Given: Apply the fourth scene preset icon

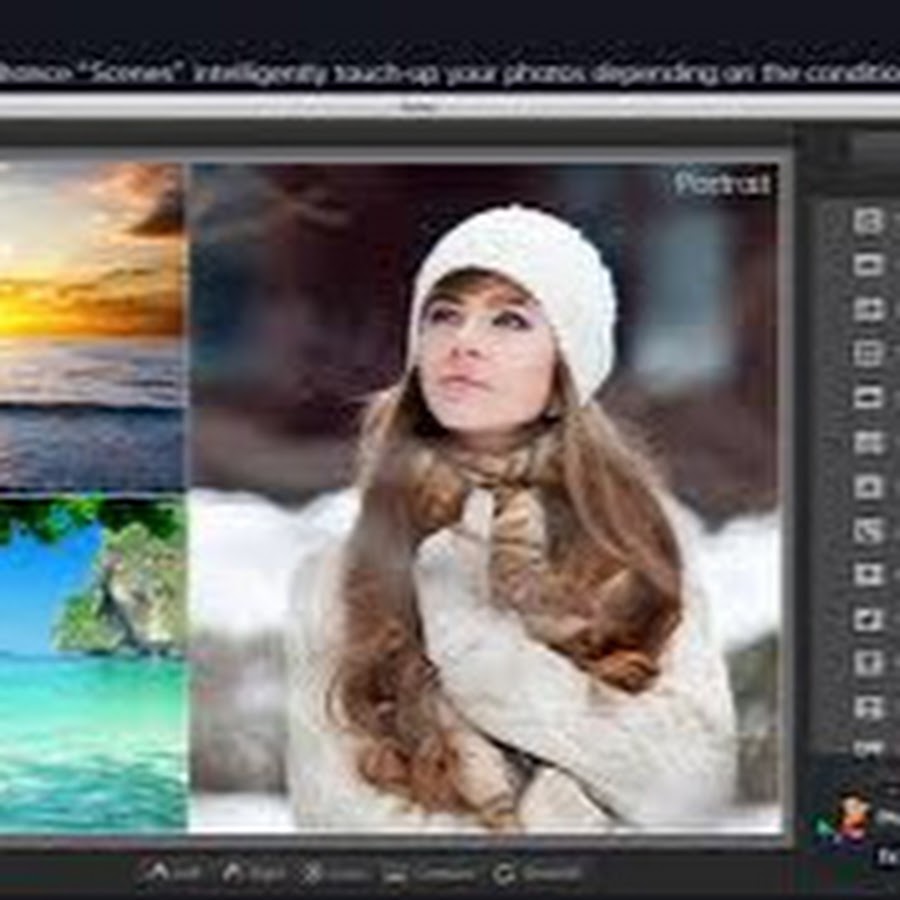Looking at the screenshot, I should point(868,353).
